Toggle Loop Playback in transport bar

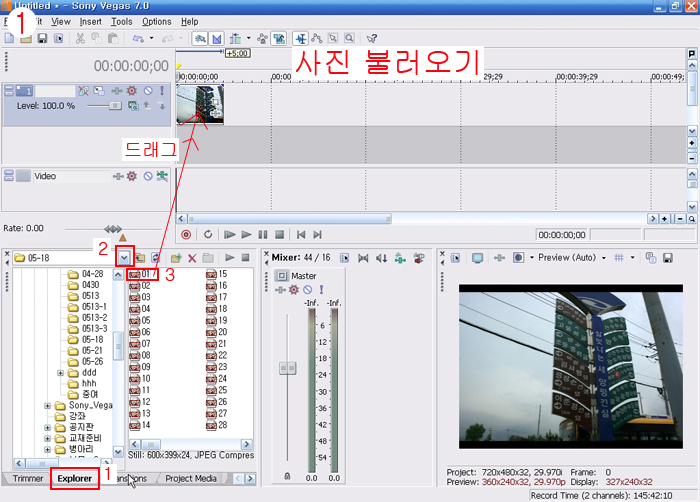click(208, 234)
